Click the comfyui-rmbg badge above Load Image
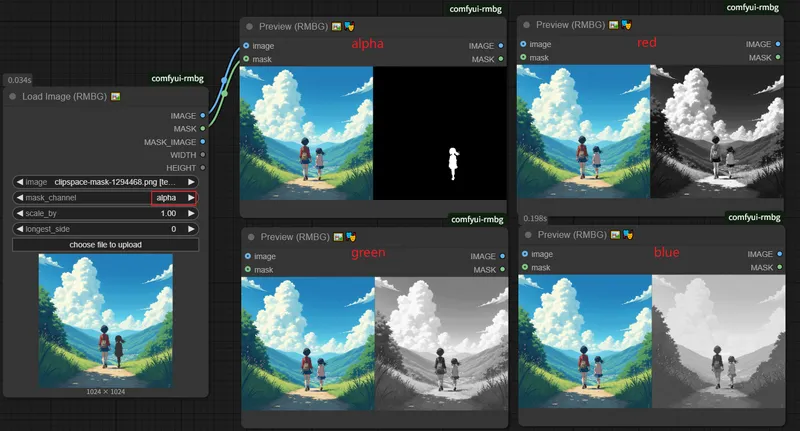 pyautogui.click(x=178, y=77)
